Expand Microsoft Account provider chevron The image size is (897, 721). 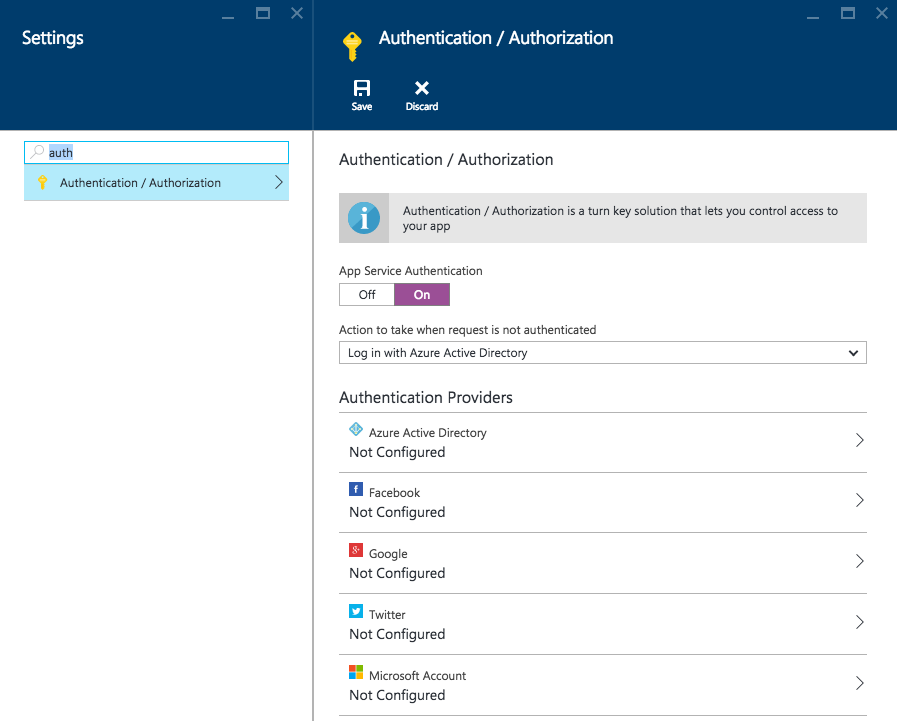click(859, 683)
